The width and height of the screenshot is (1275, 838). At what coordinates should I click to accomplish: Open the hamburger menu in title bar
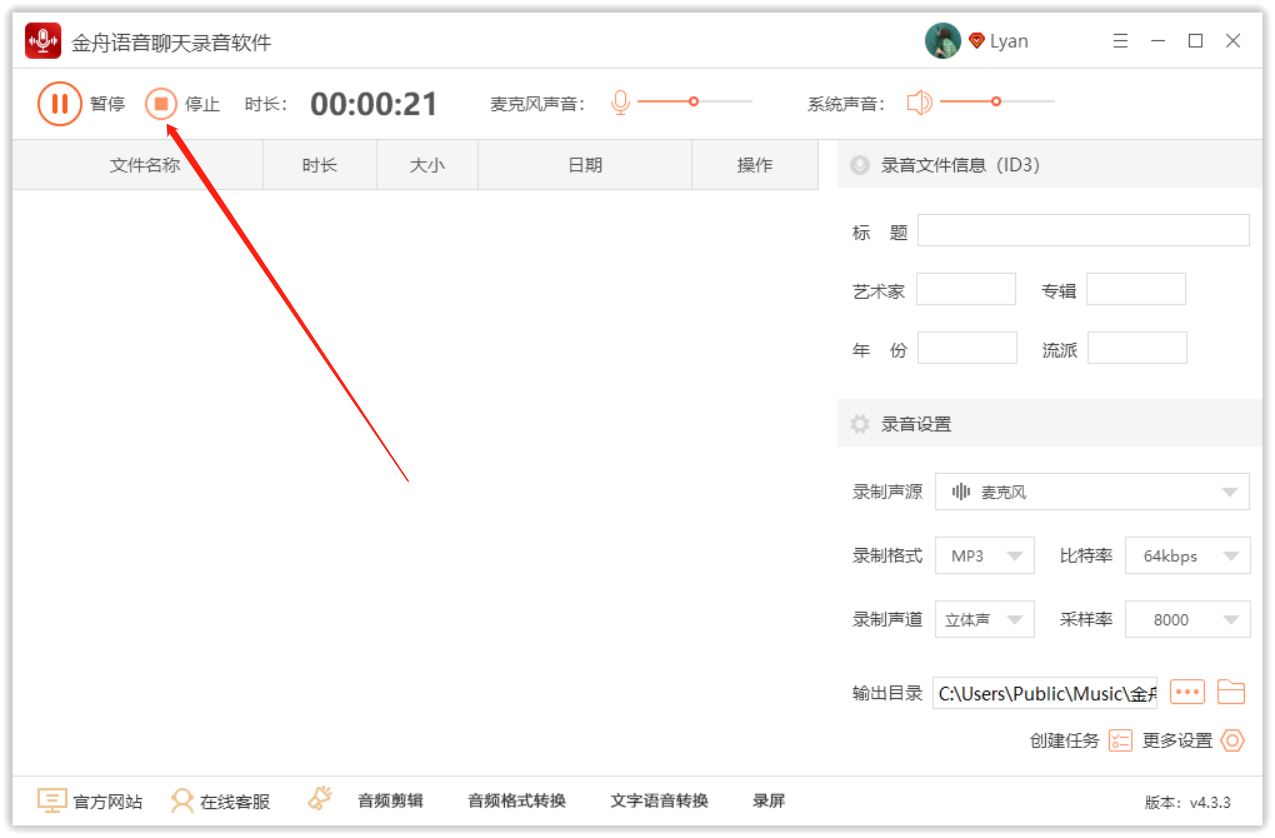point(1120,41)
